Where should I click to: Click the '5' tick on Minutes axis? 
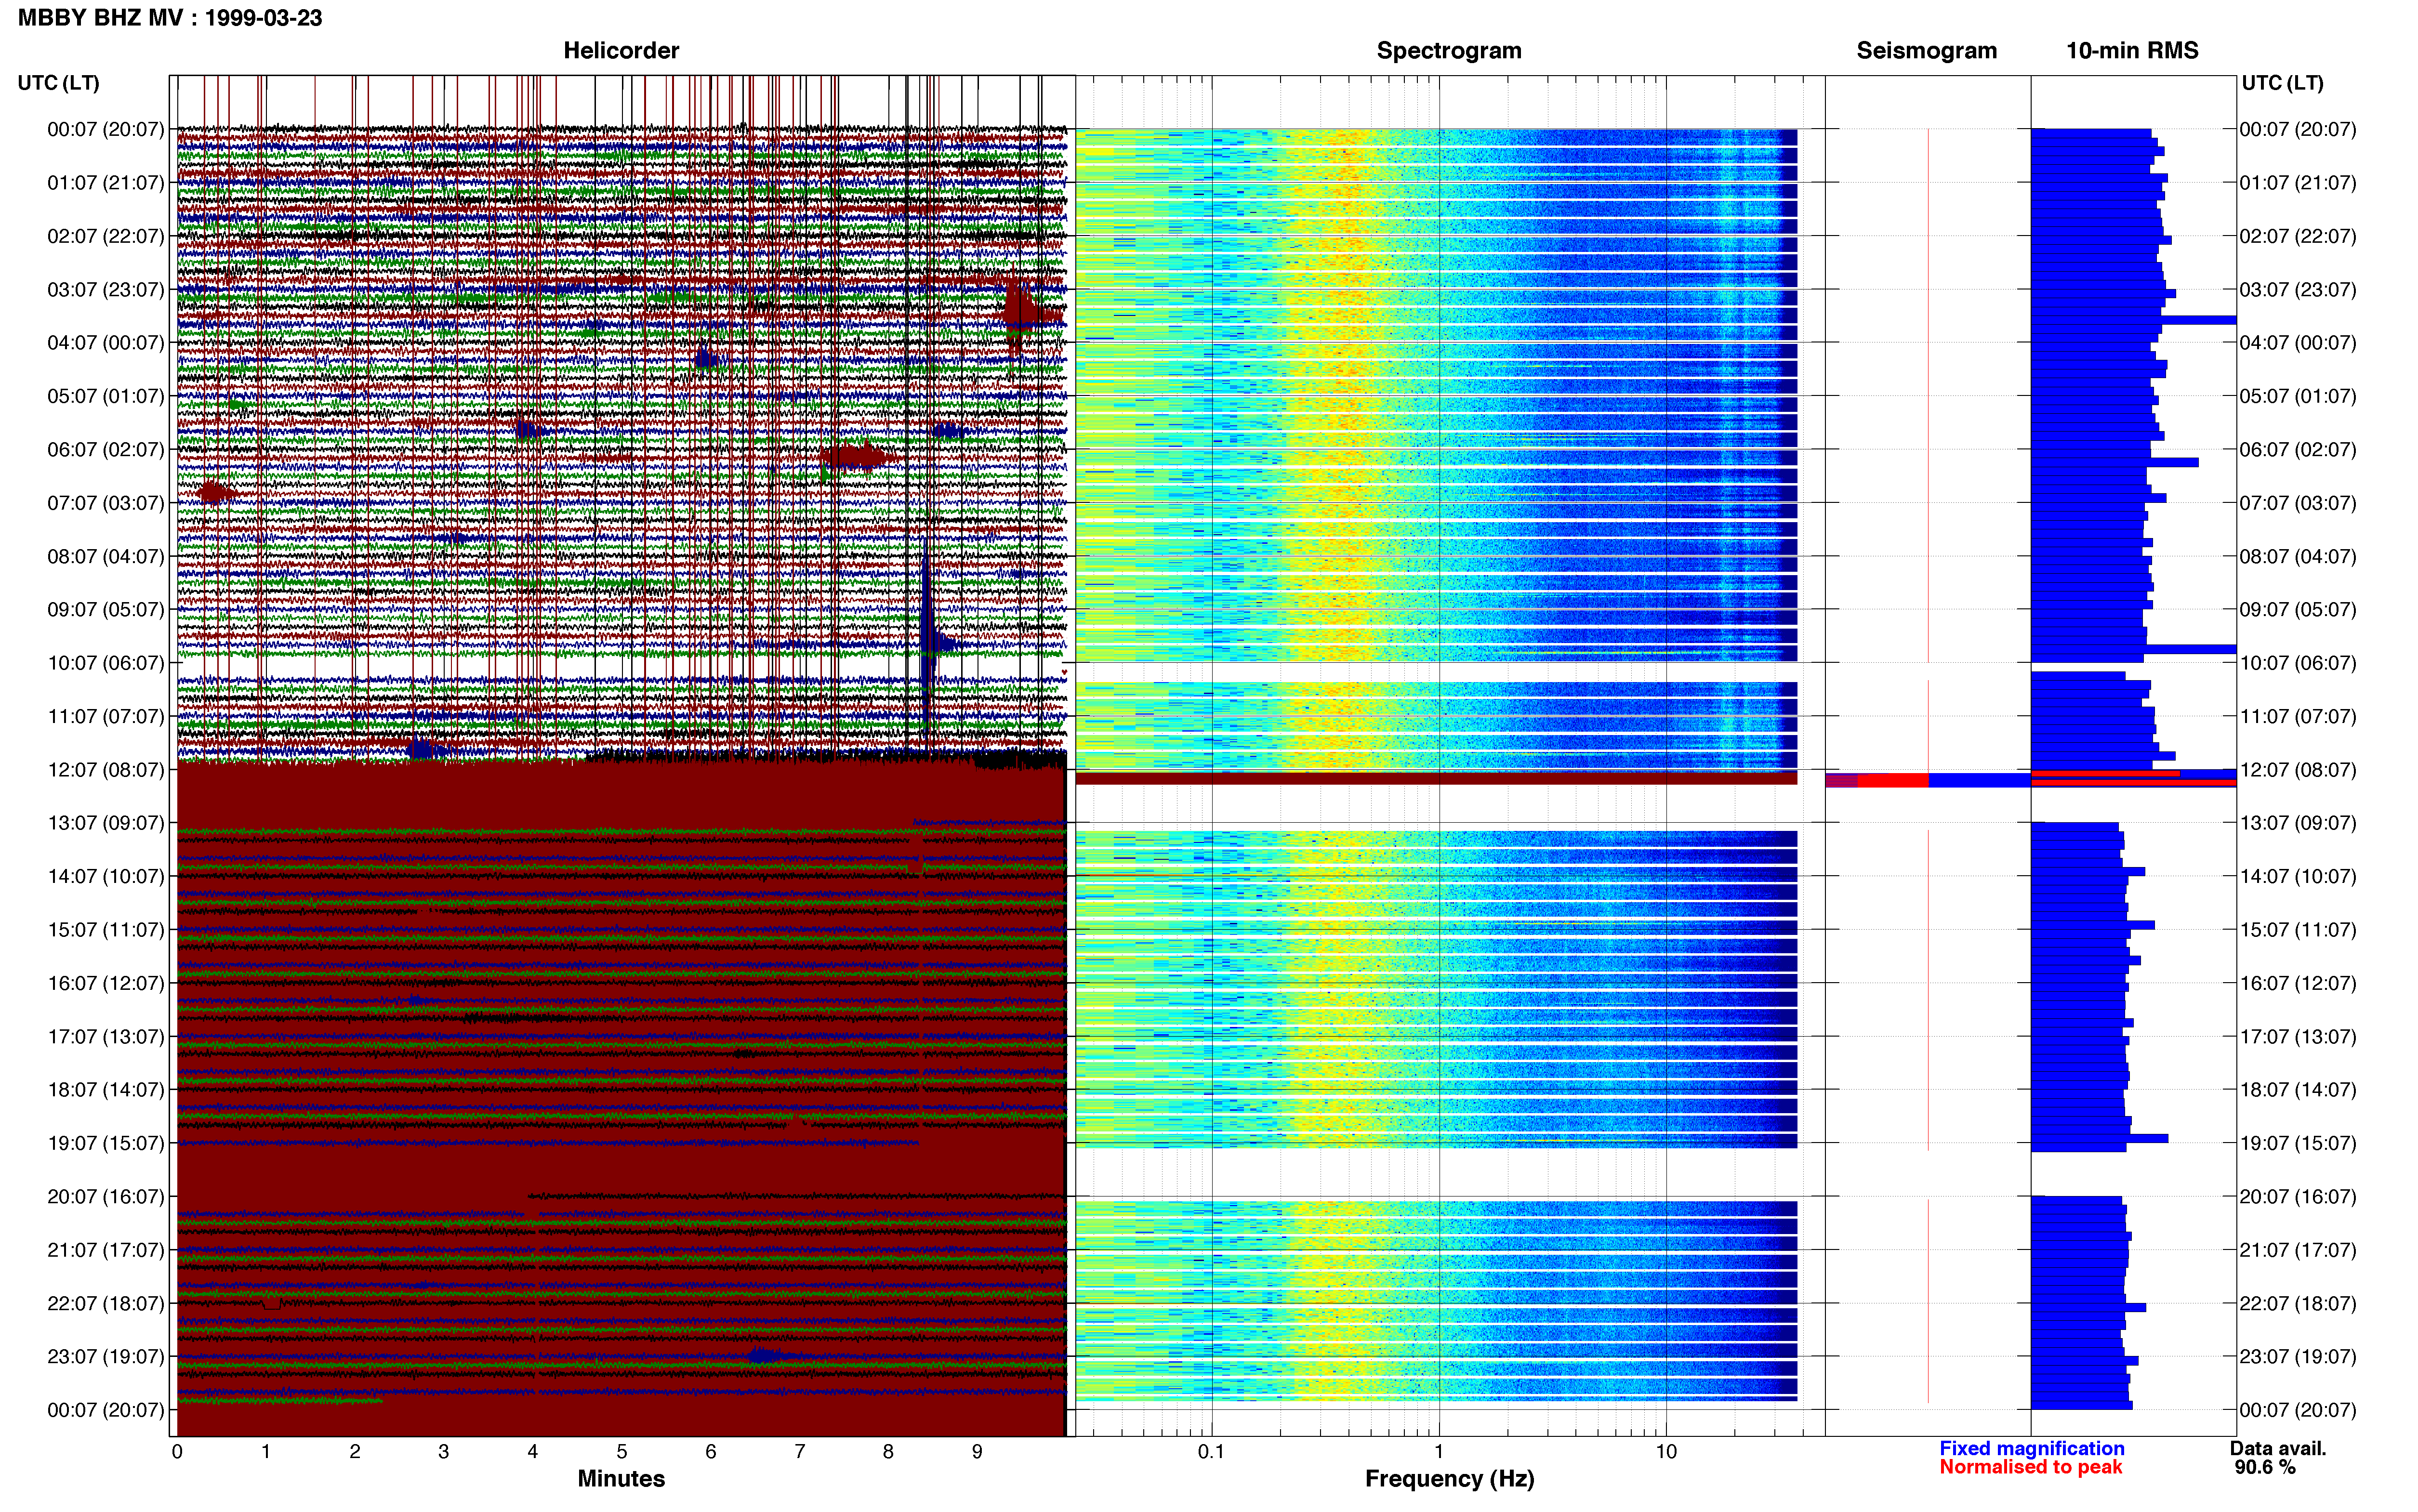point(621,1452)
